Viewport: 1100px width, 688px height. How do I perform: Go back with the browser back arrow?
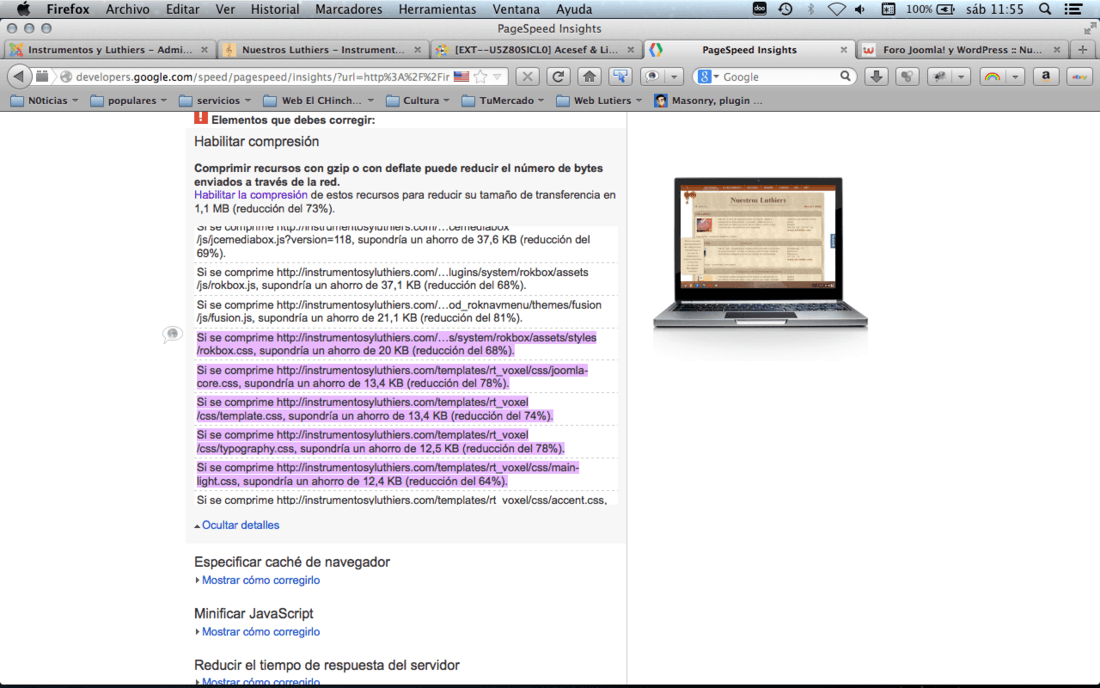coord(19,76)
